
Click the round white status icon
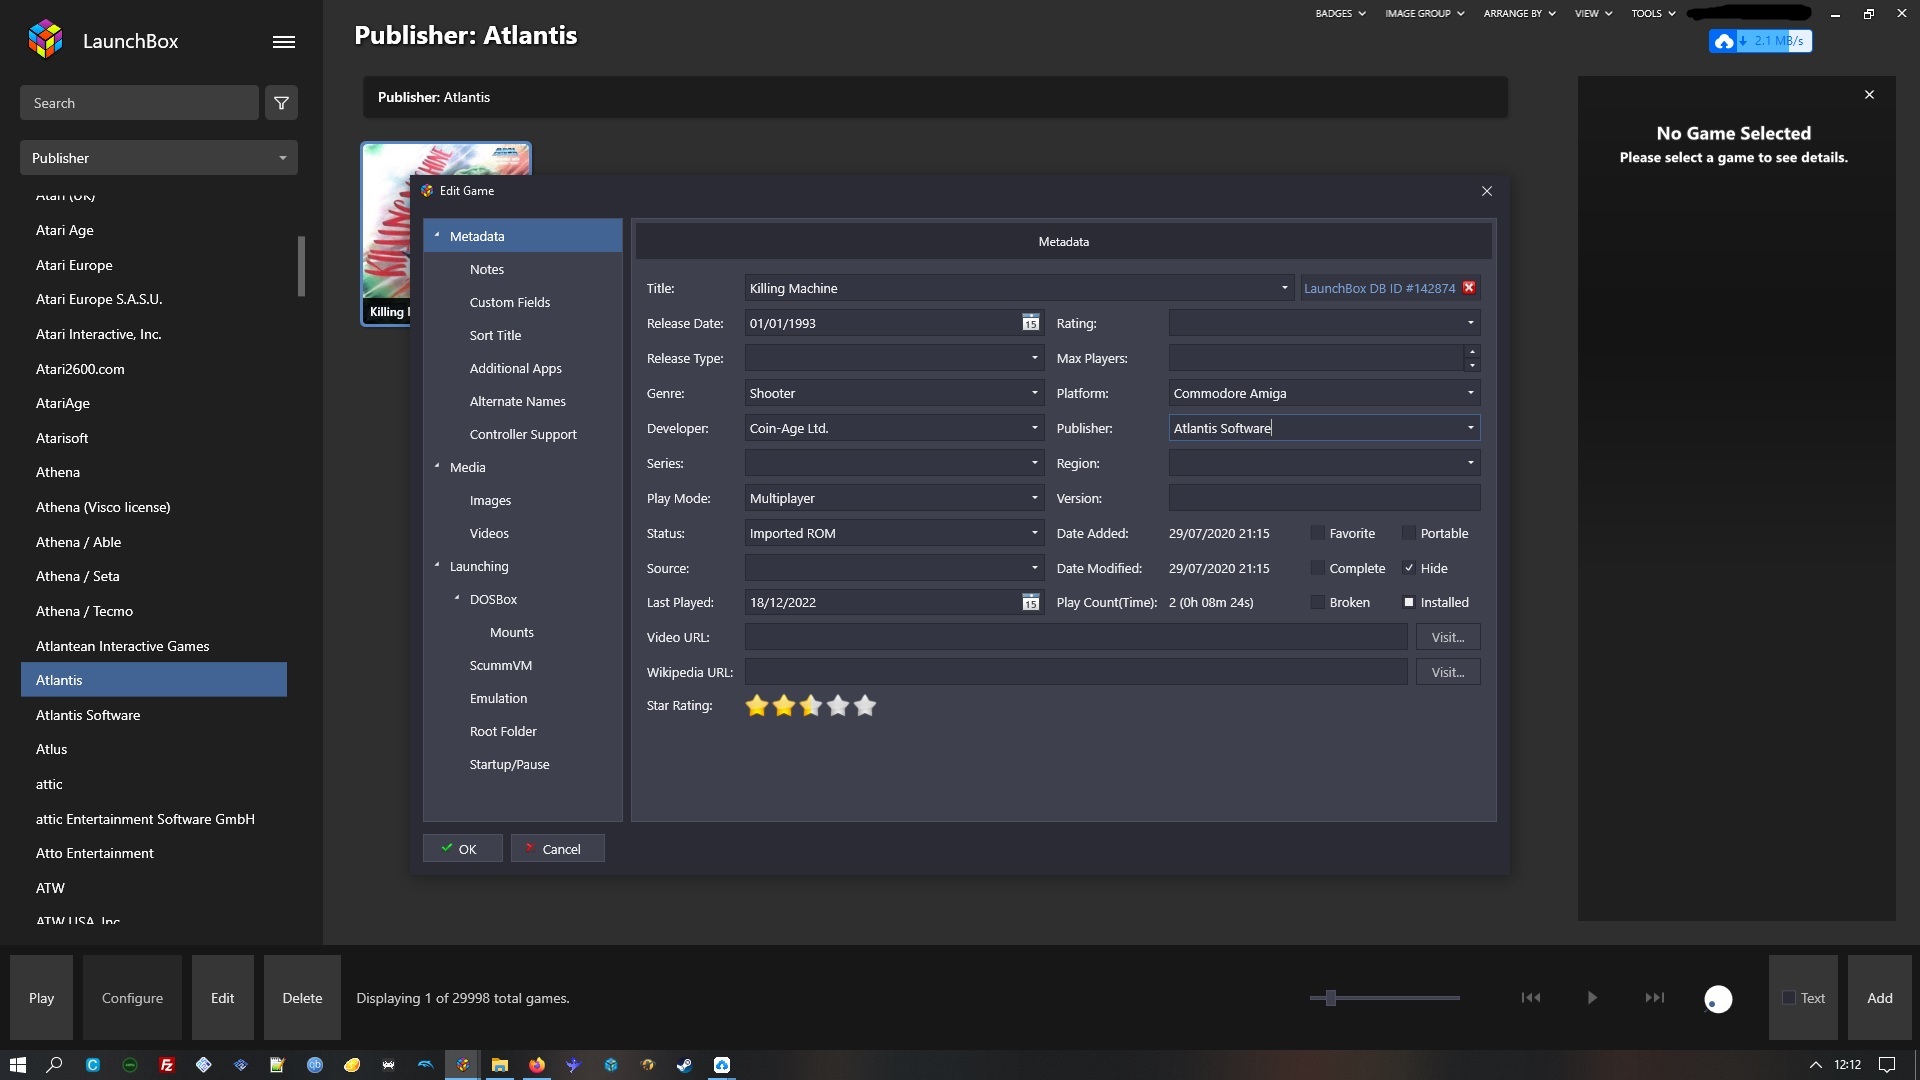point(1718,999)
